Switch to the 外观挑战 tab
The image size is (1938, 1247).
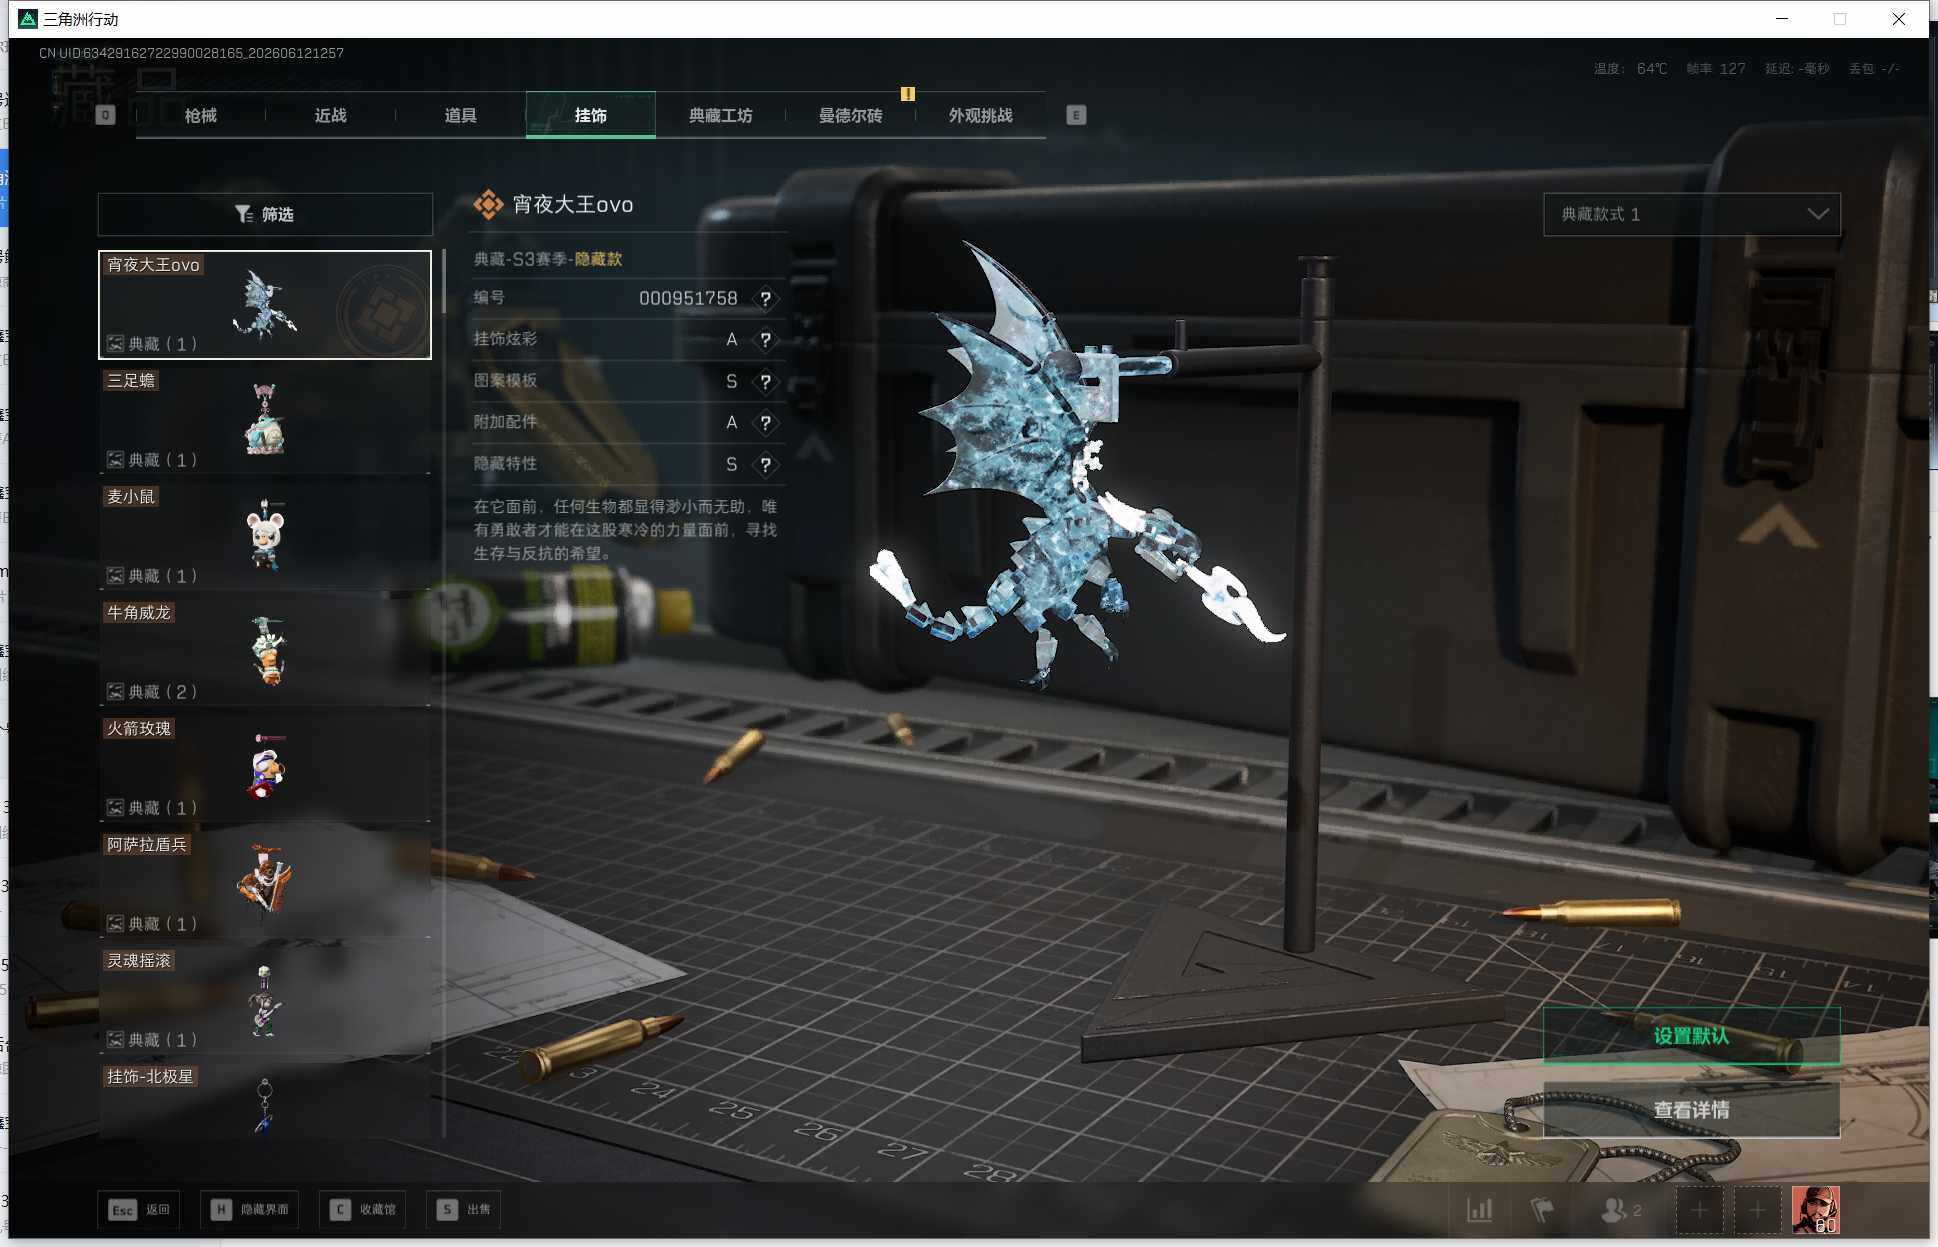pyautogui.click(x=980, y=115)
